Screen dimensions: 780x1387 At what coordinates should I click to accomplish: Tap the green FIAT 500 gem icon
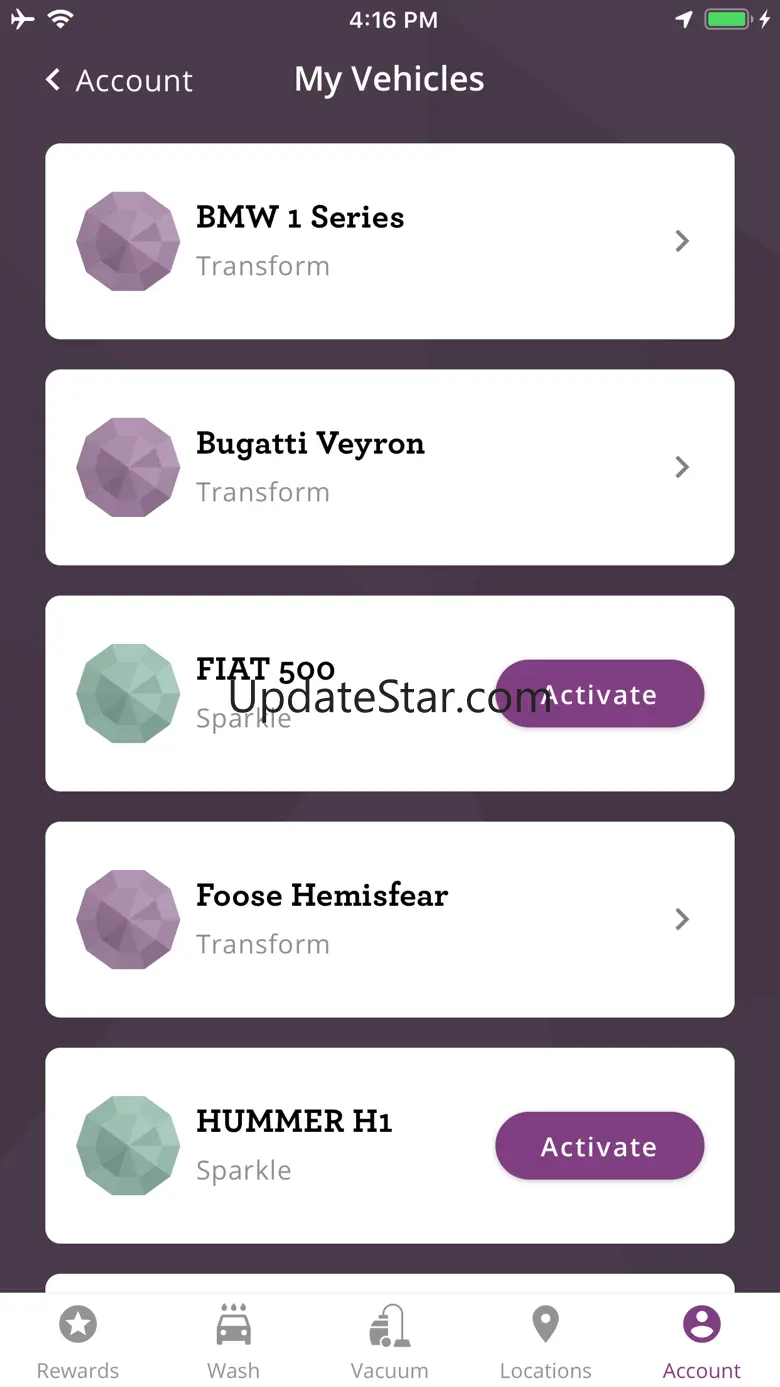point(128,693)
